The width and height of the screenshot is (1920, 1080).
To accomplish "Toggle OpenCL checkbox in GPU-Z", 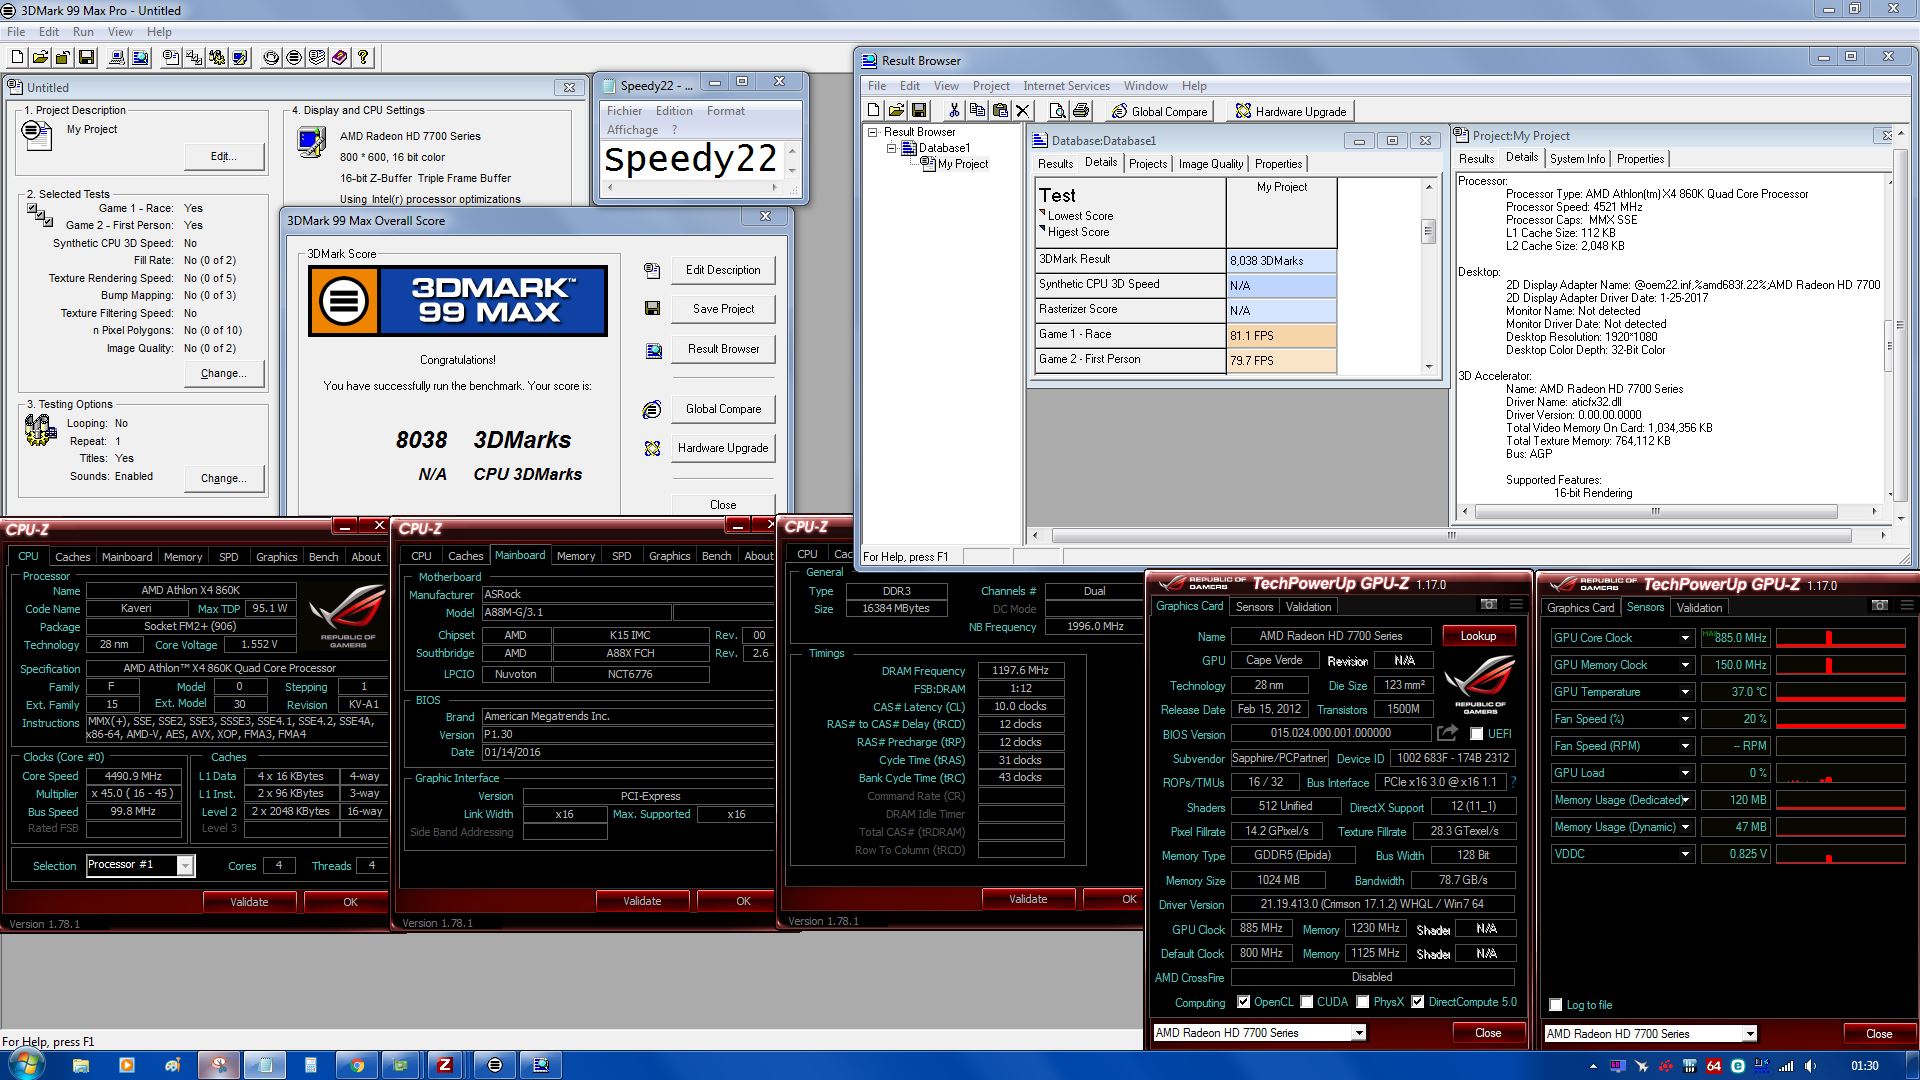I will coord(1243,1002).
